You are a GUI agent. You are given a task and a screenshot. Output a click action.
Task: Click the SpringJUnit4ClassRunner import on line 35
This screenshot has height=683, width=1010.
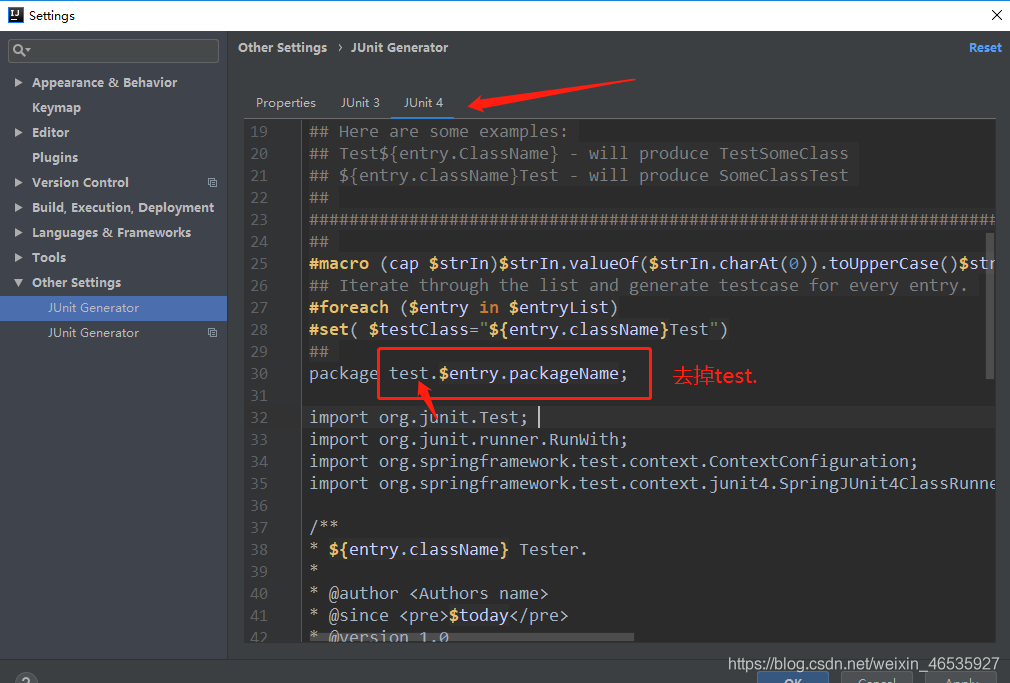tap(652, 483)
